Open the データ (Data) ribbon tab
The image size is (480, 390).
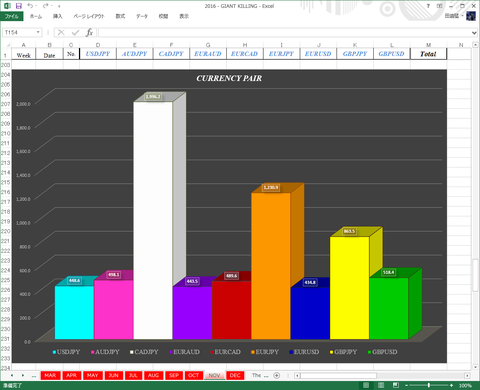click(x=142, y=16)
